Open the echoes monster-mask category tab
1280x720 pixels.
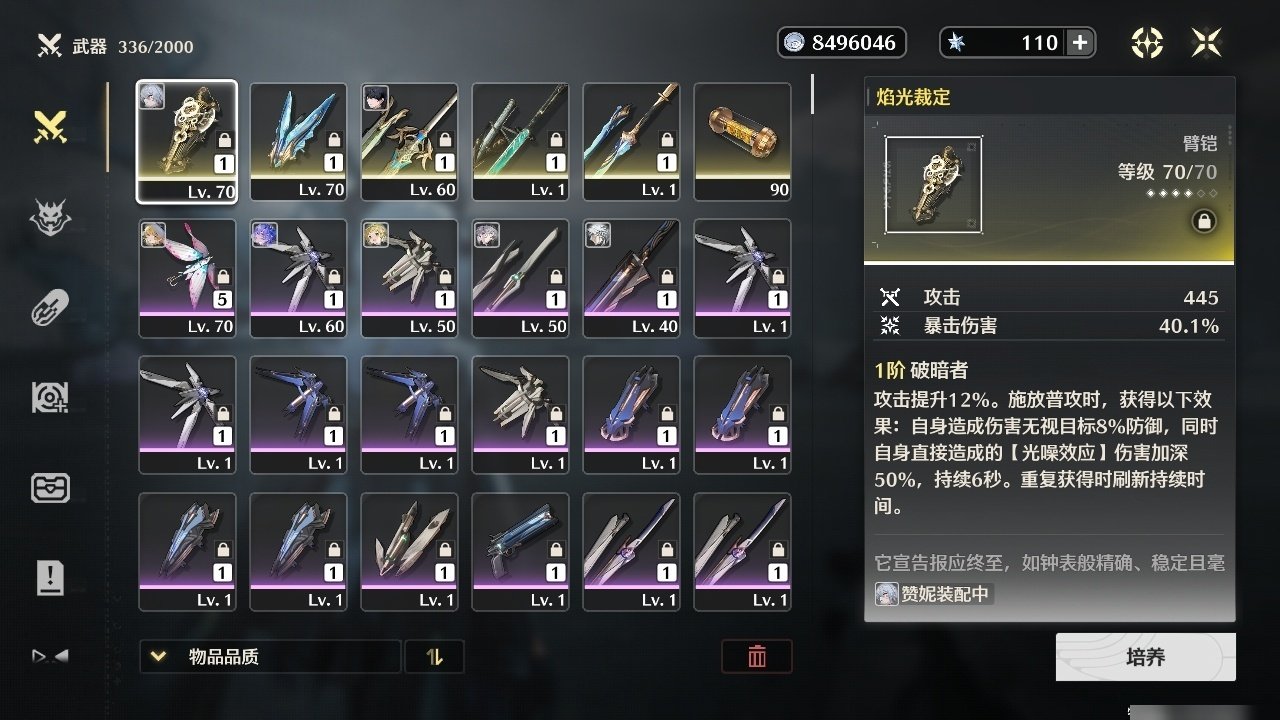click(x=50, y=217)
